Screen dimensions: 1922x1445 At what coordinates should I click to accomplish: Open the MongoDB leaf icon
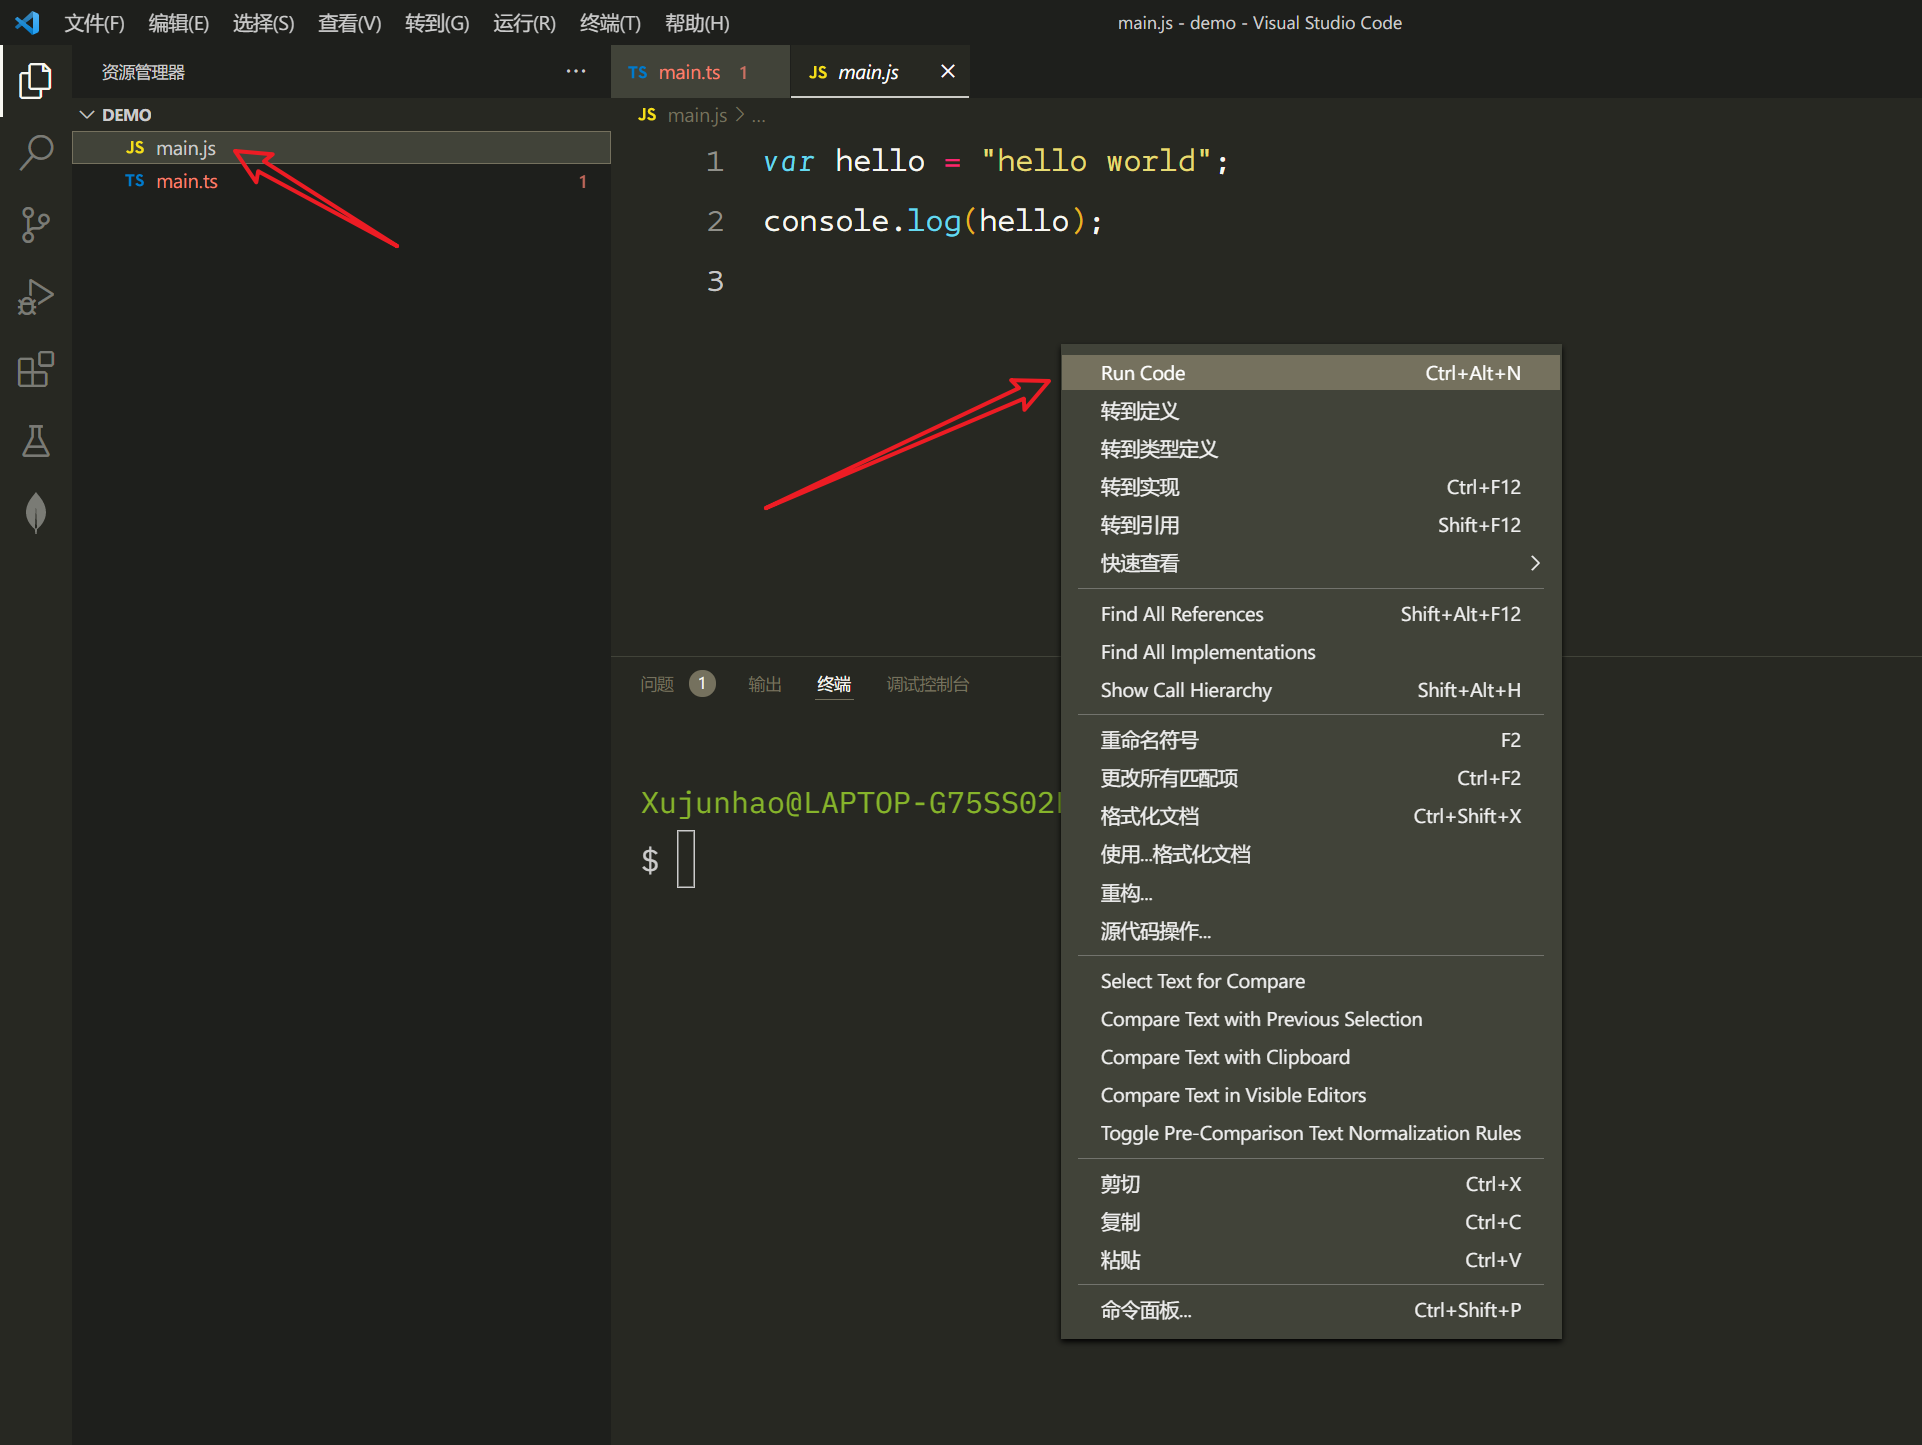[x=36, y=513]
